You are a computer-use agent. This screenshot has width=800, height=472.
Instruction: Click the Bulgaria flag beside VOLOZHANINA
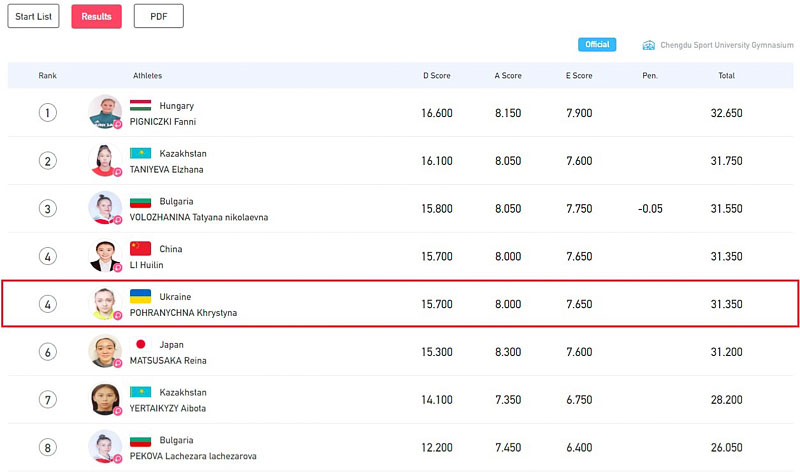[140, 201]
